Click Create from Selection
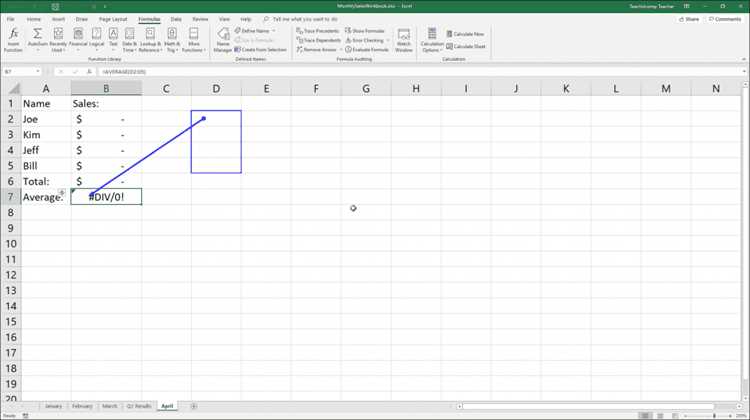The height and width of the screenshot is (420, 750). [260, 50]
